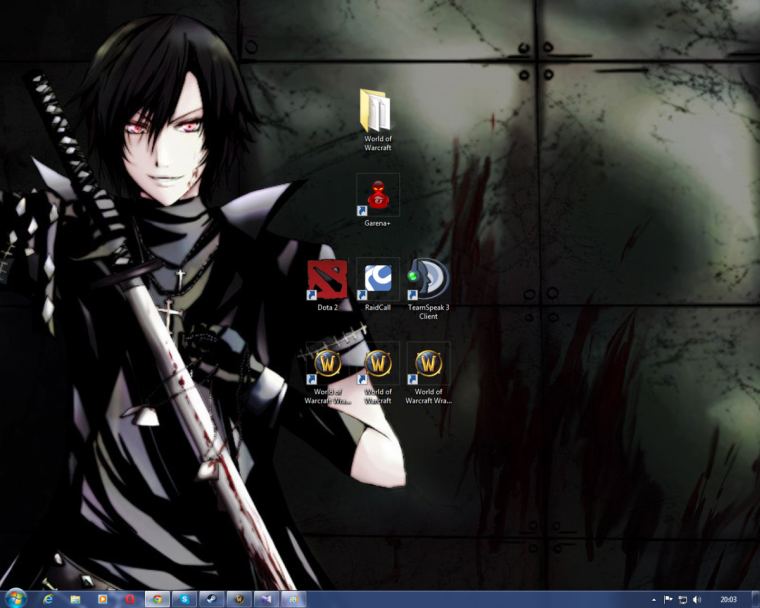Screen dimensions: 760x608
Task: Switch to Skype in the taskbar
Action: click(x=184, y=599)
